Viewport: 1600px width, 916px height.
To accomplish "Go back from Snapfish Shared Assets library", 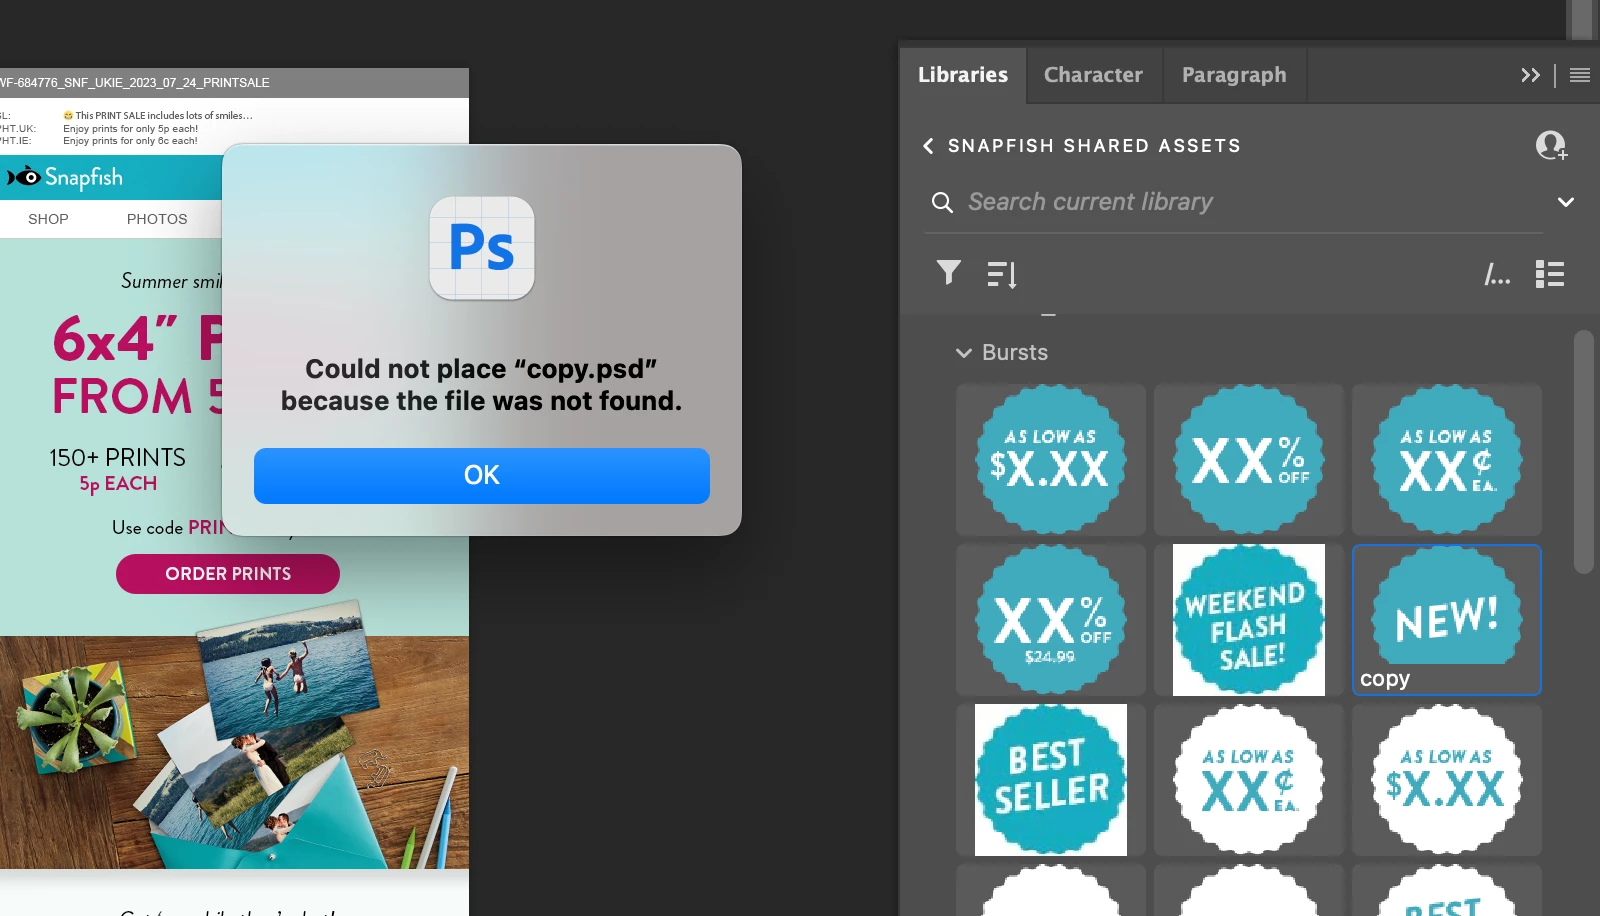I will tap(928, 146).
